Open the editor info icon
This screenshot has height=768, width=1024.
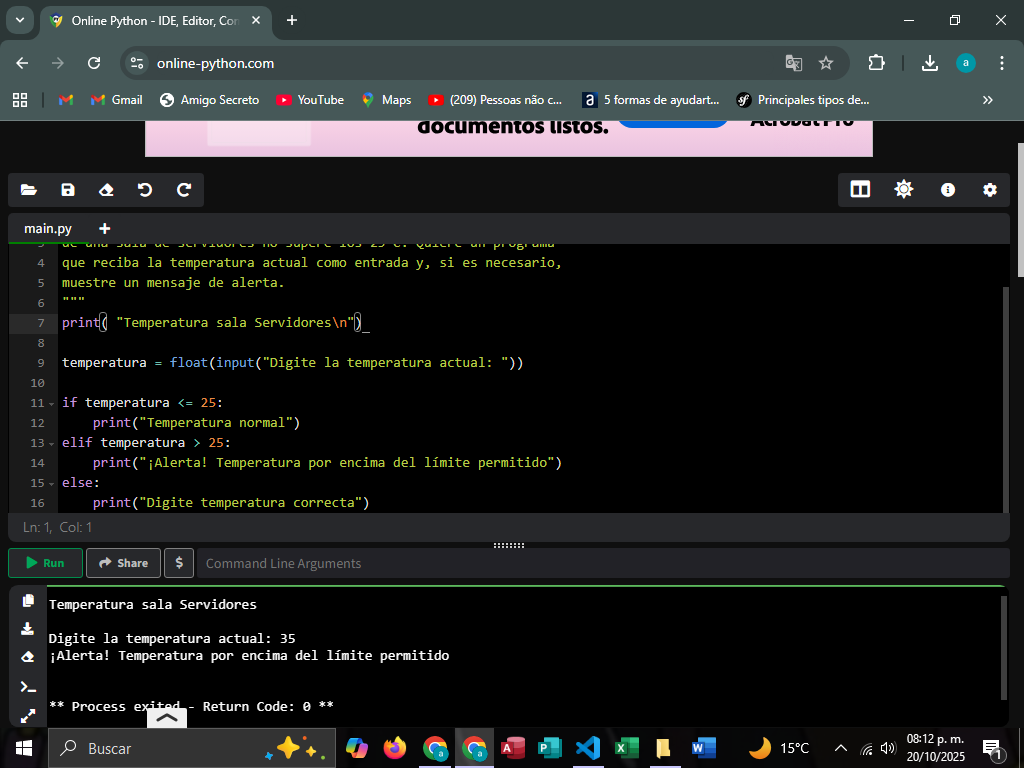coord(948,190)
